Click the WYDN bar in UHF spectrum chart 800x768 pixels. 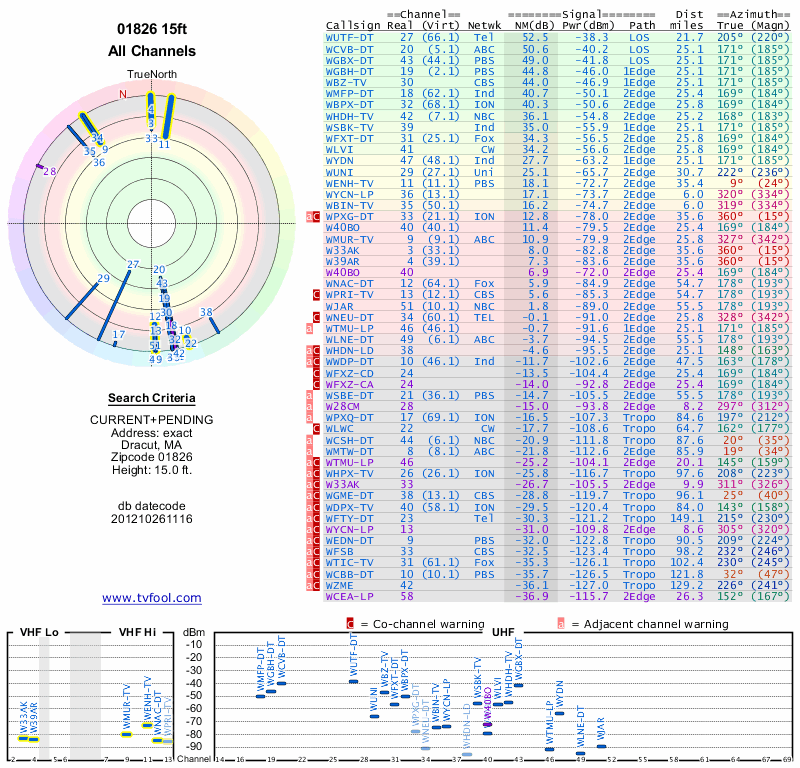click(x=560, y=713)
